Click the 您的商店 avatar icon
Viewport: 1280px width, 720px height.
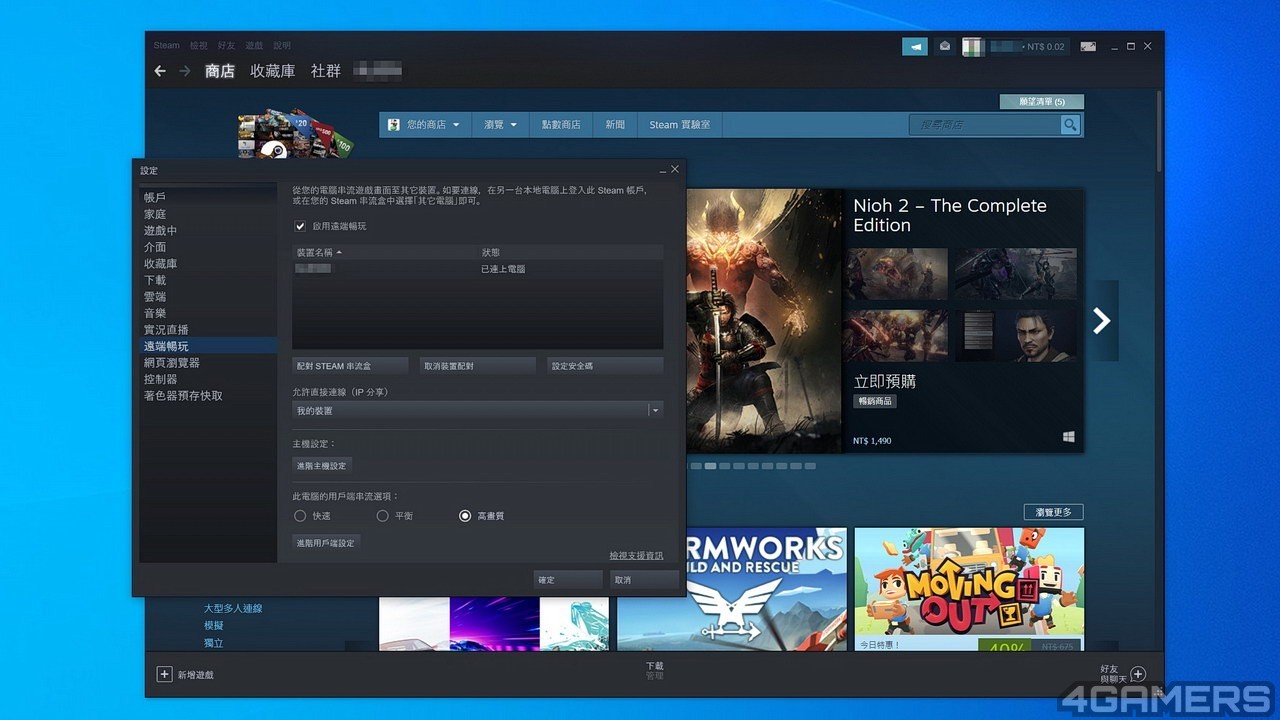(x=394, y=125)
